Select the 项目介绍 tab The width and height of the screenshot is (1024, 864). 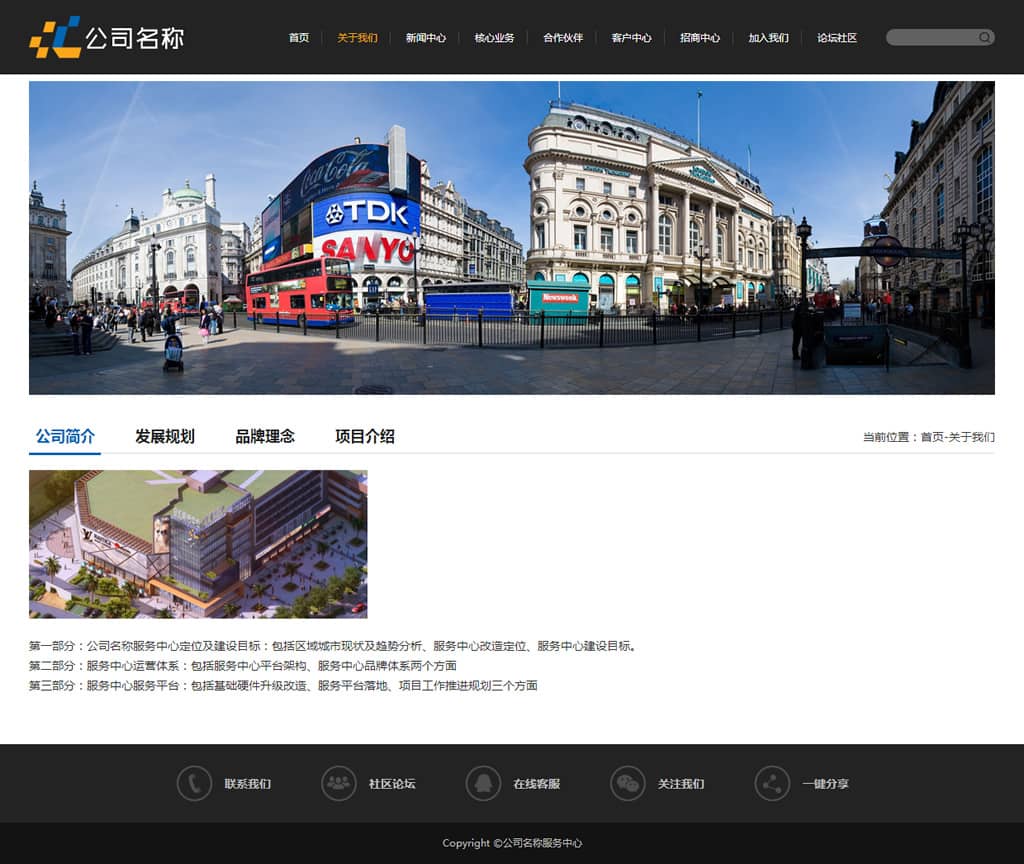[365, 436]
